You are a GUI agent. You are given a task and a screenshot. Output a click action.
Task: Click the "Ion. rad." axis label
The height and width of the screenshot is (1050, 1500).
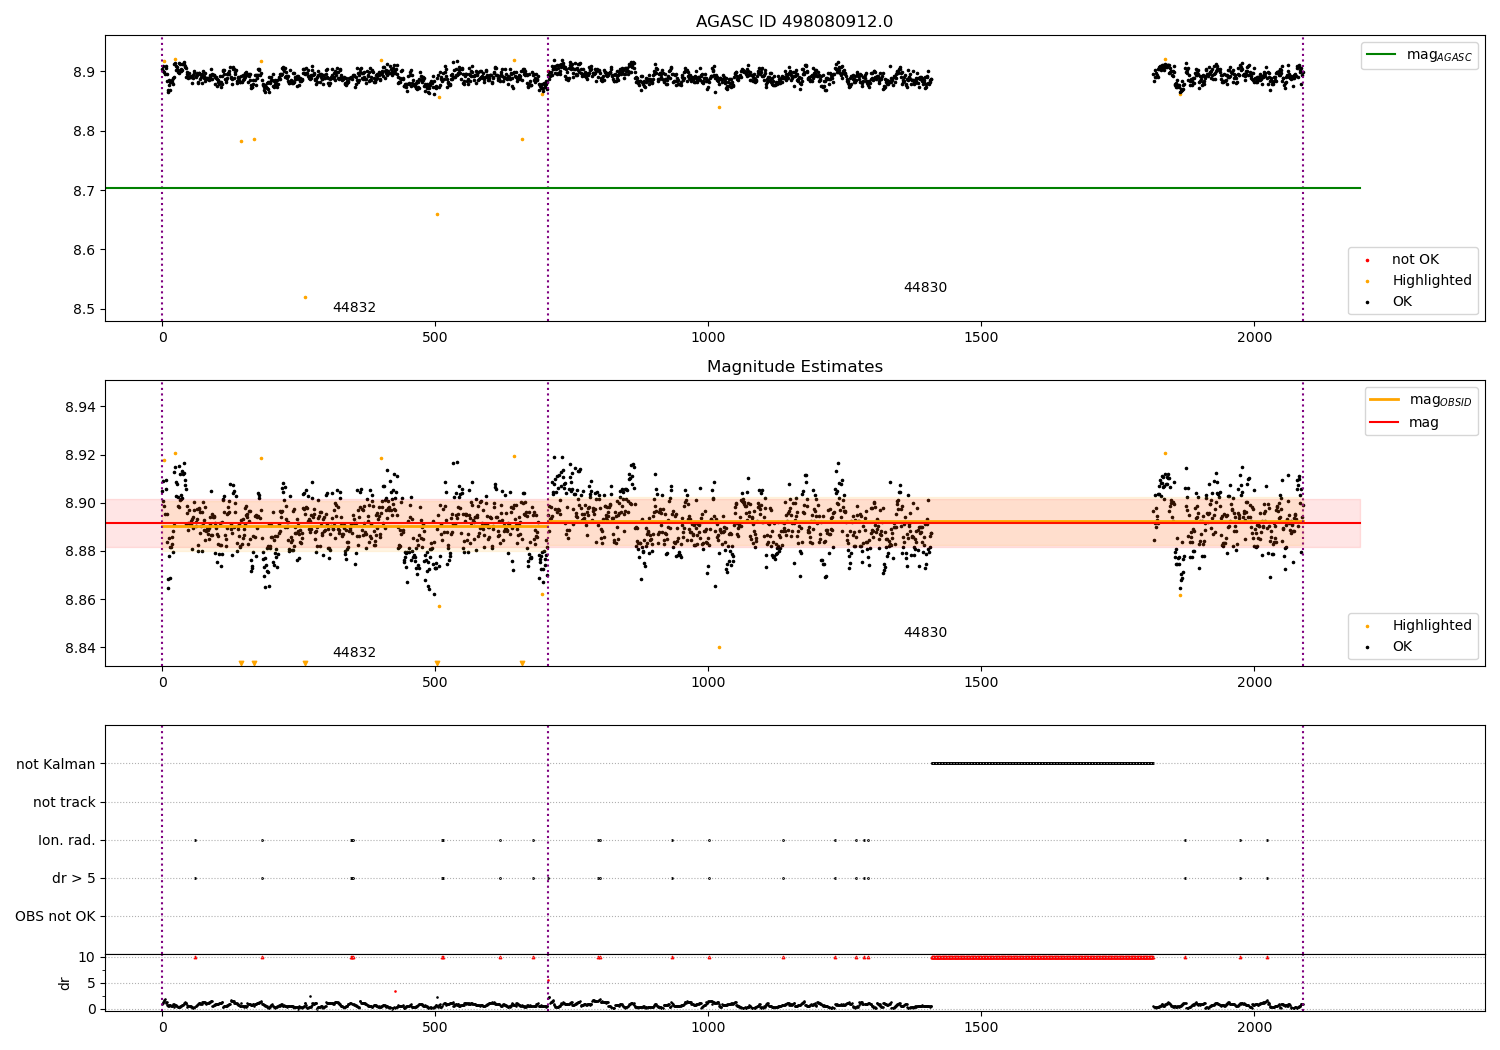(67, 840)
